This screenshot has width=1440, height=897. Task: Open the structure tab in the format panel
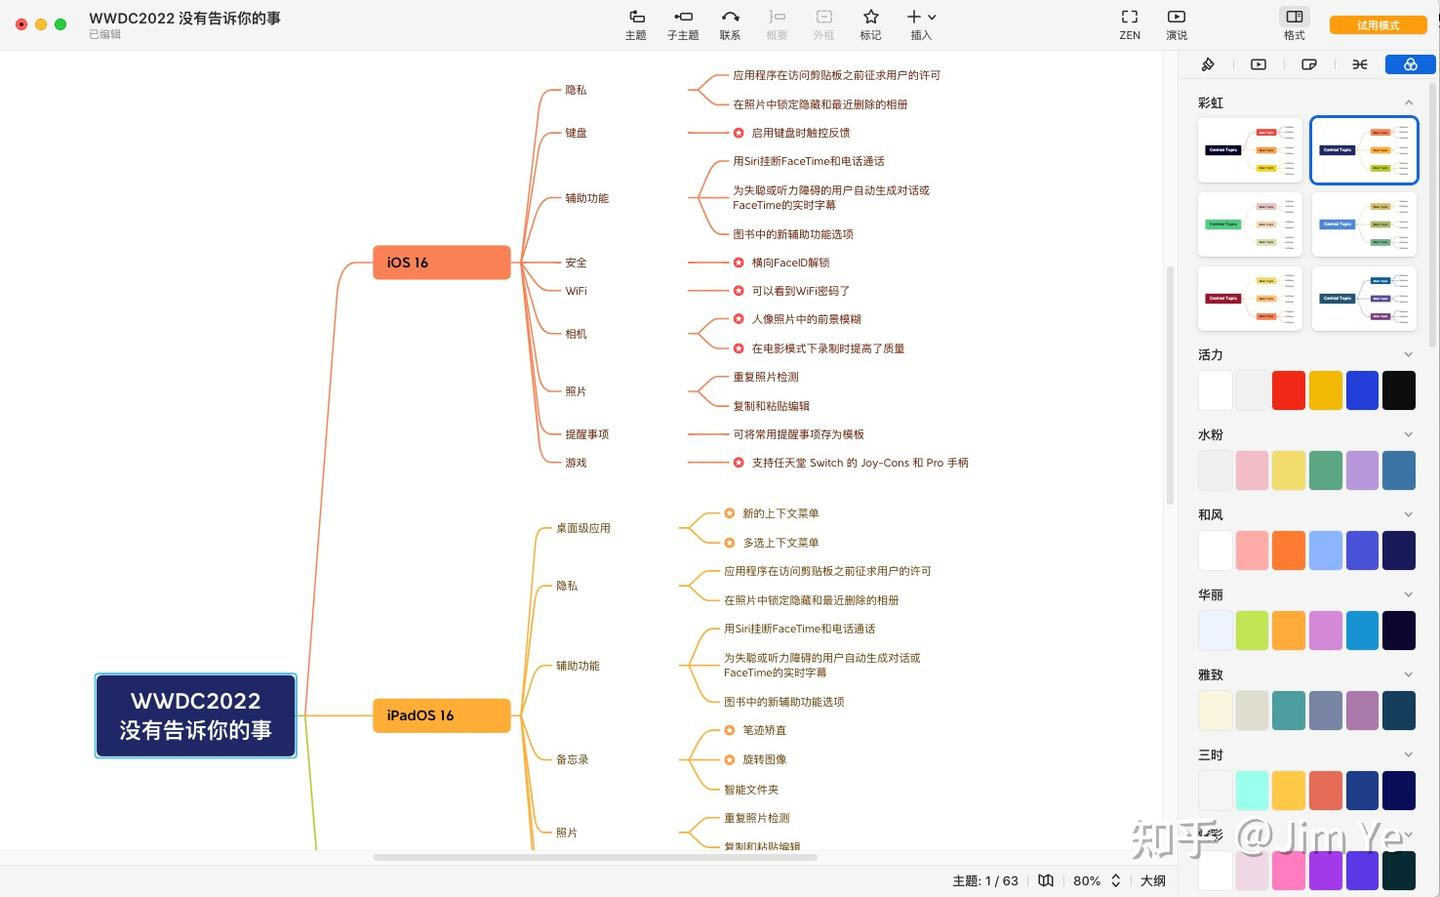point(1360,65)
